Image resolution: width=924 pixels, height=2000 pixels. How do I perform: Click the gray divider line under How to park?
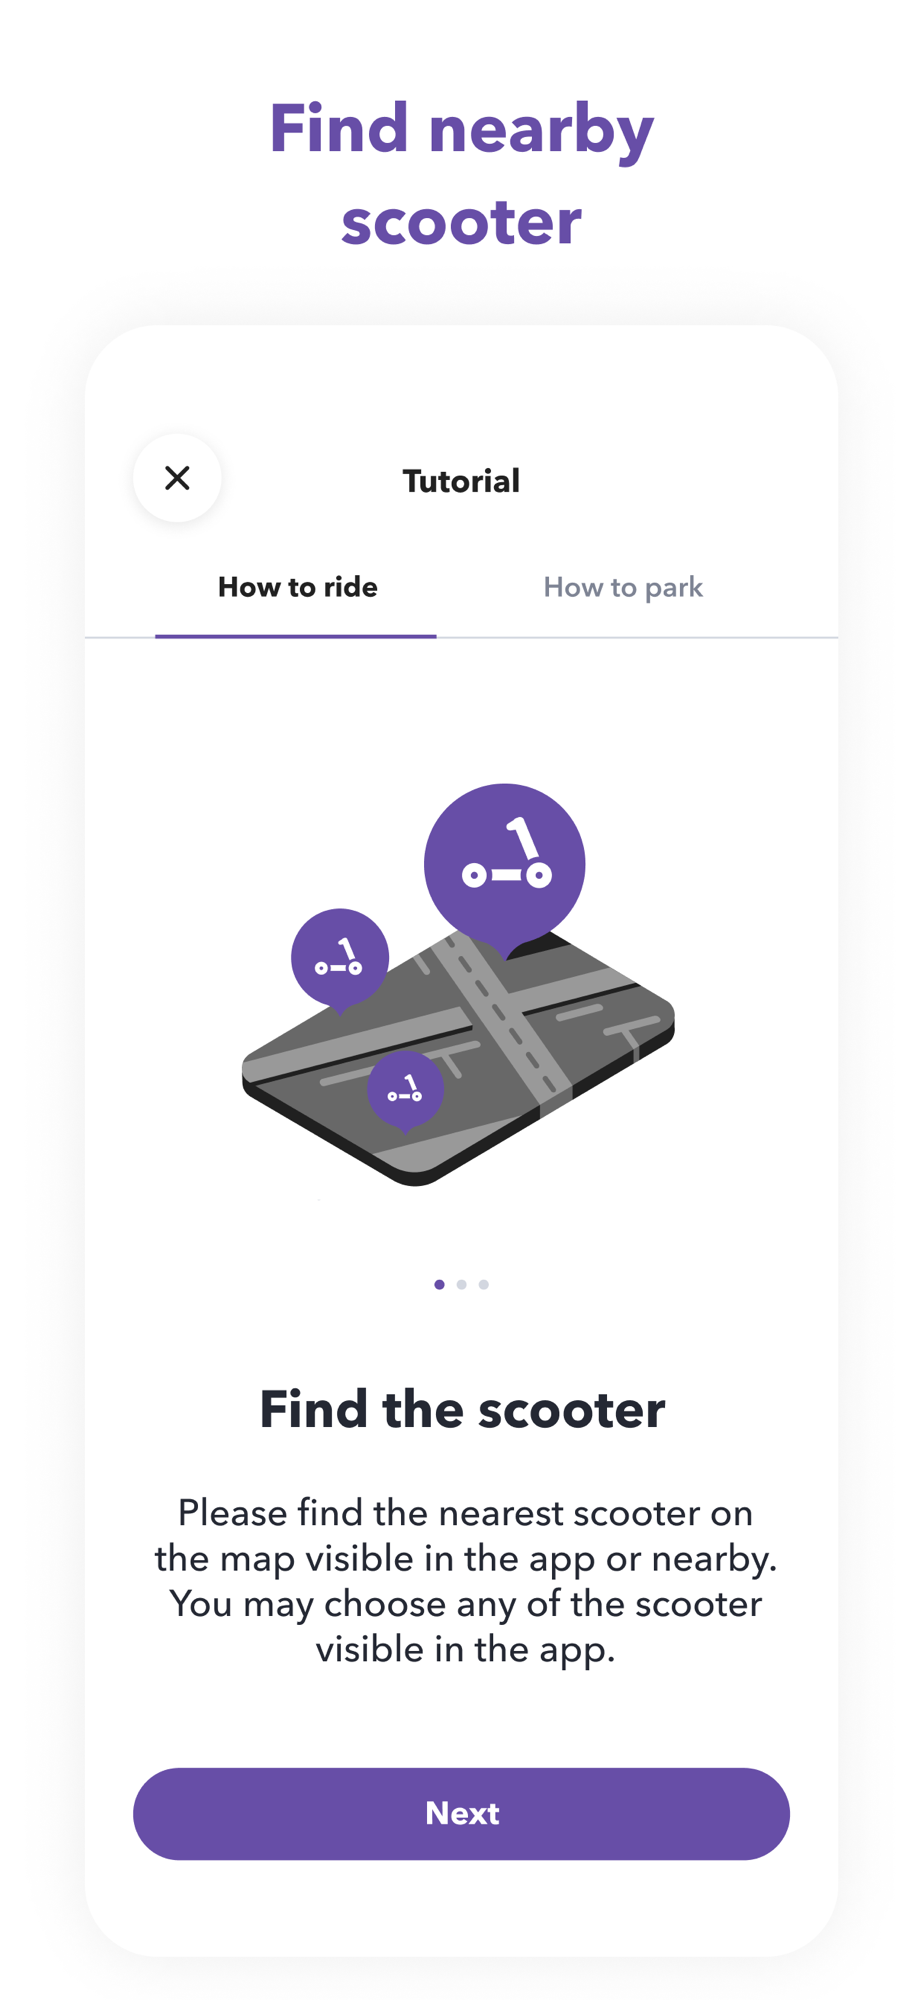pyautogui.click(x=637, y=637)
